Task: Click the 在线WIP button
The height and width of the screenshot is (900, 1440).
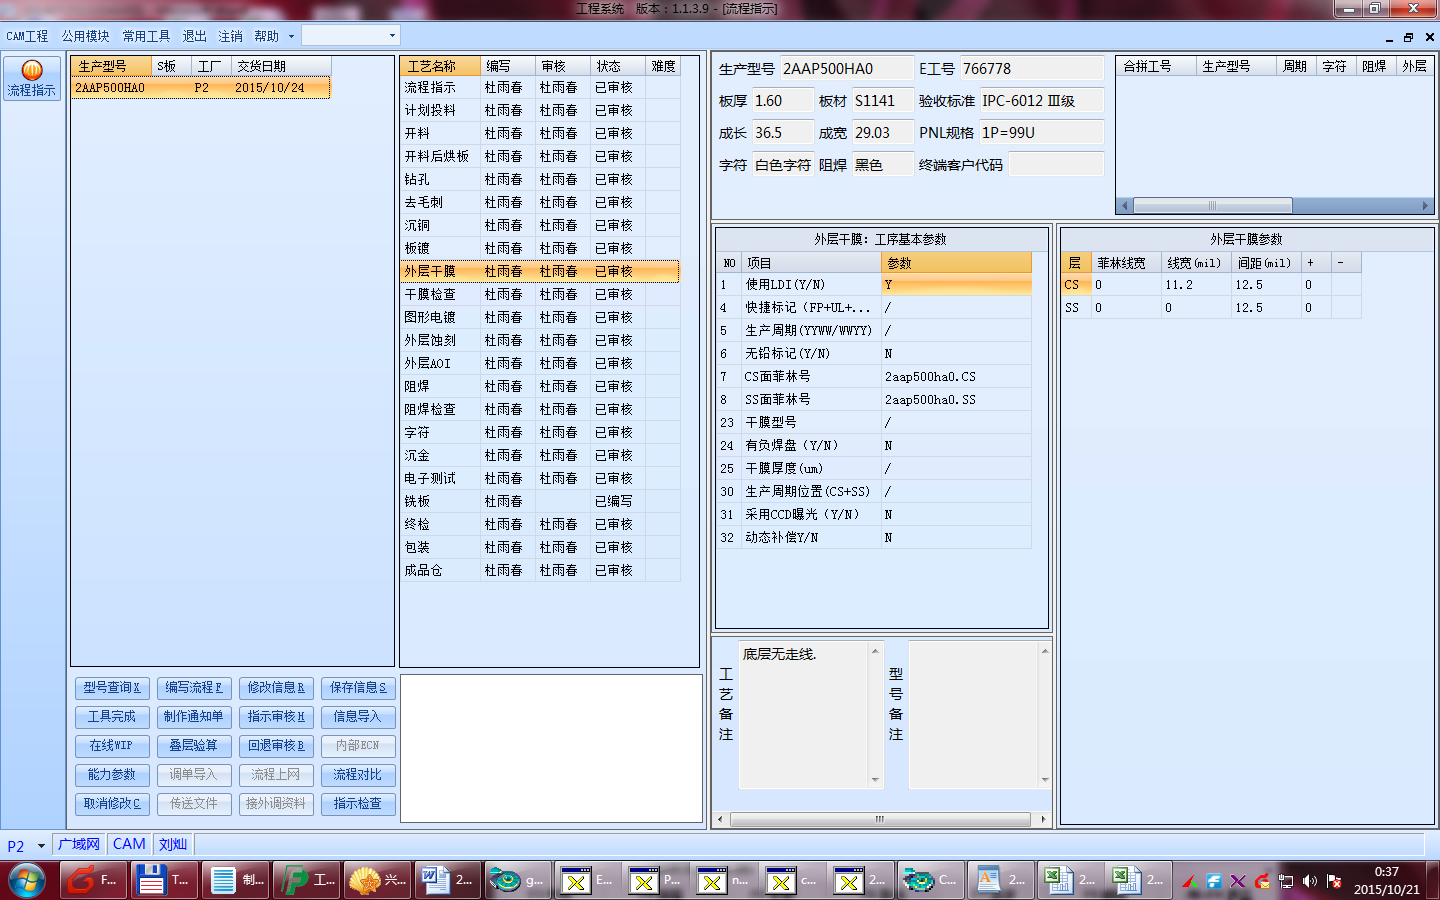Action: (x=112, y=746)
